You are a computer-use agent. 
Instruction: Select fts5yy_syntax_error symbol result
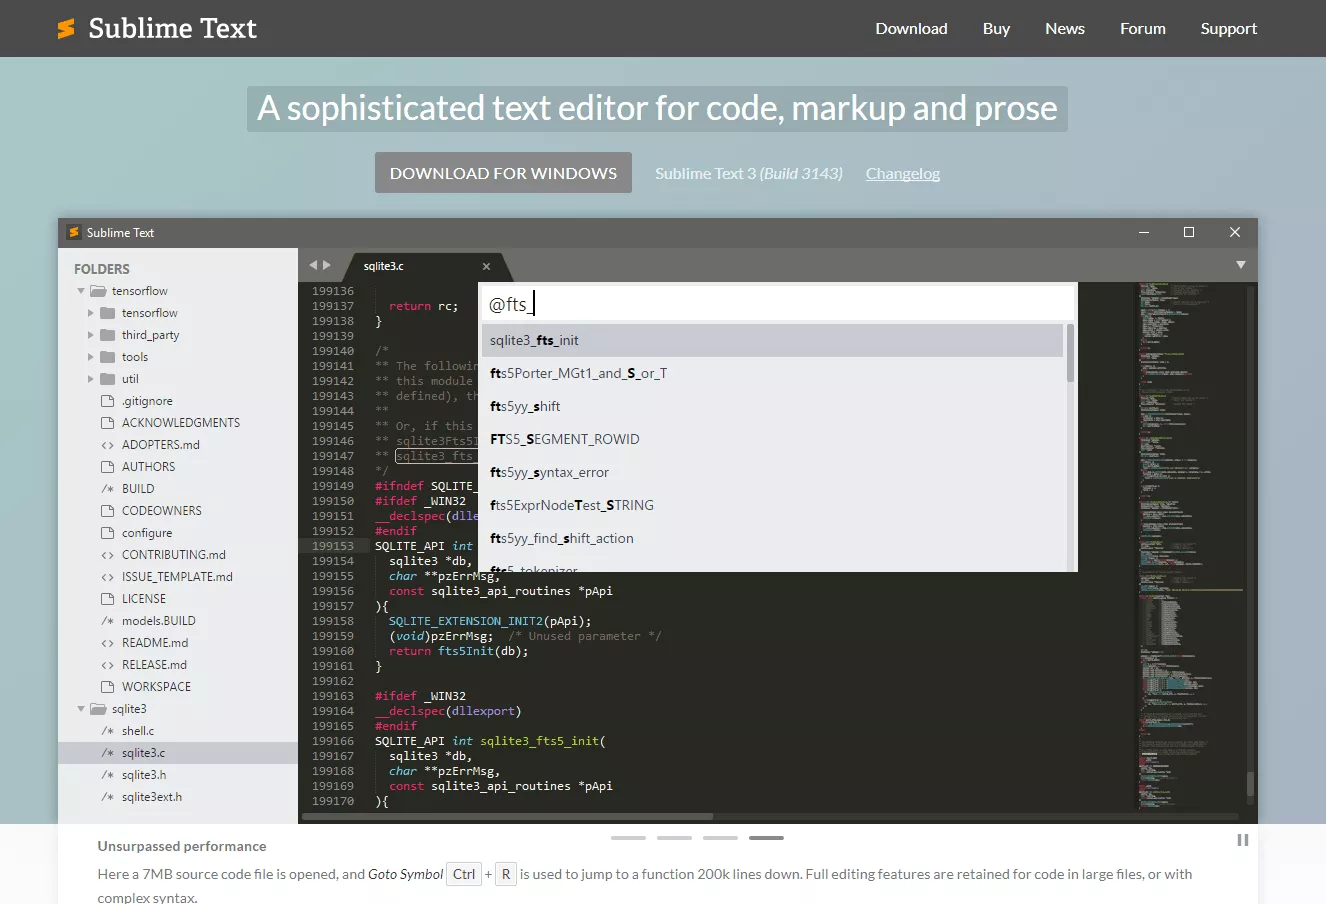(x=772, y=472)
